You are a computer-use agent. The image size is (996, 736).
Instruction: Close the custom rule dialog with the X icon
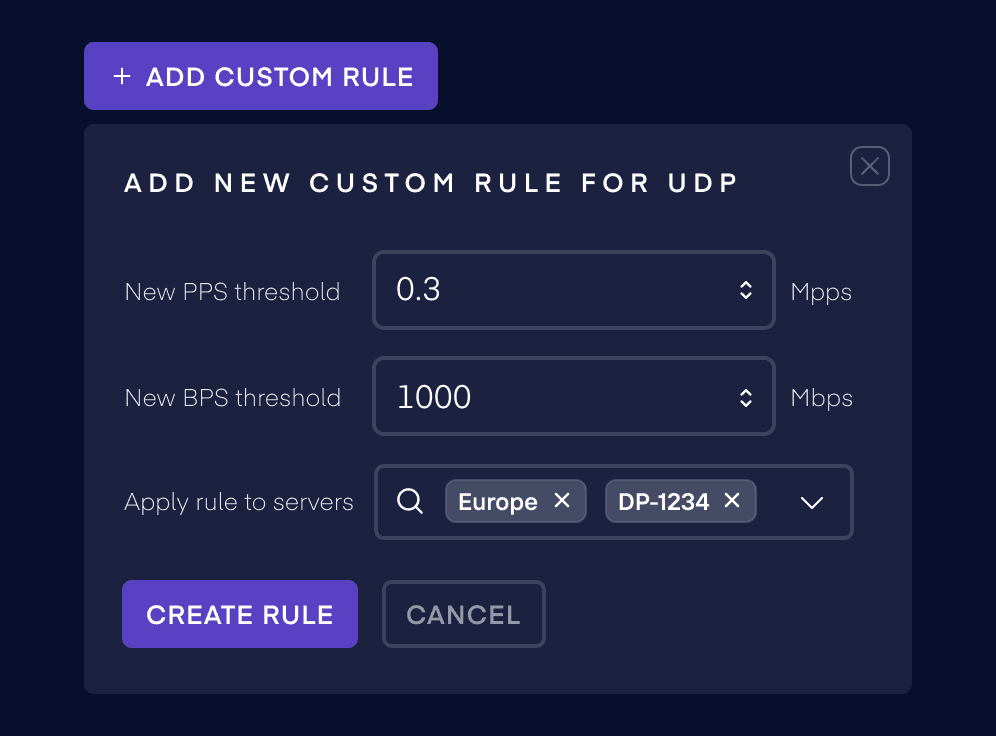click(x=869, y=166)
